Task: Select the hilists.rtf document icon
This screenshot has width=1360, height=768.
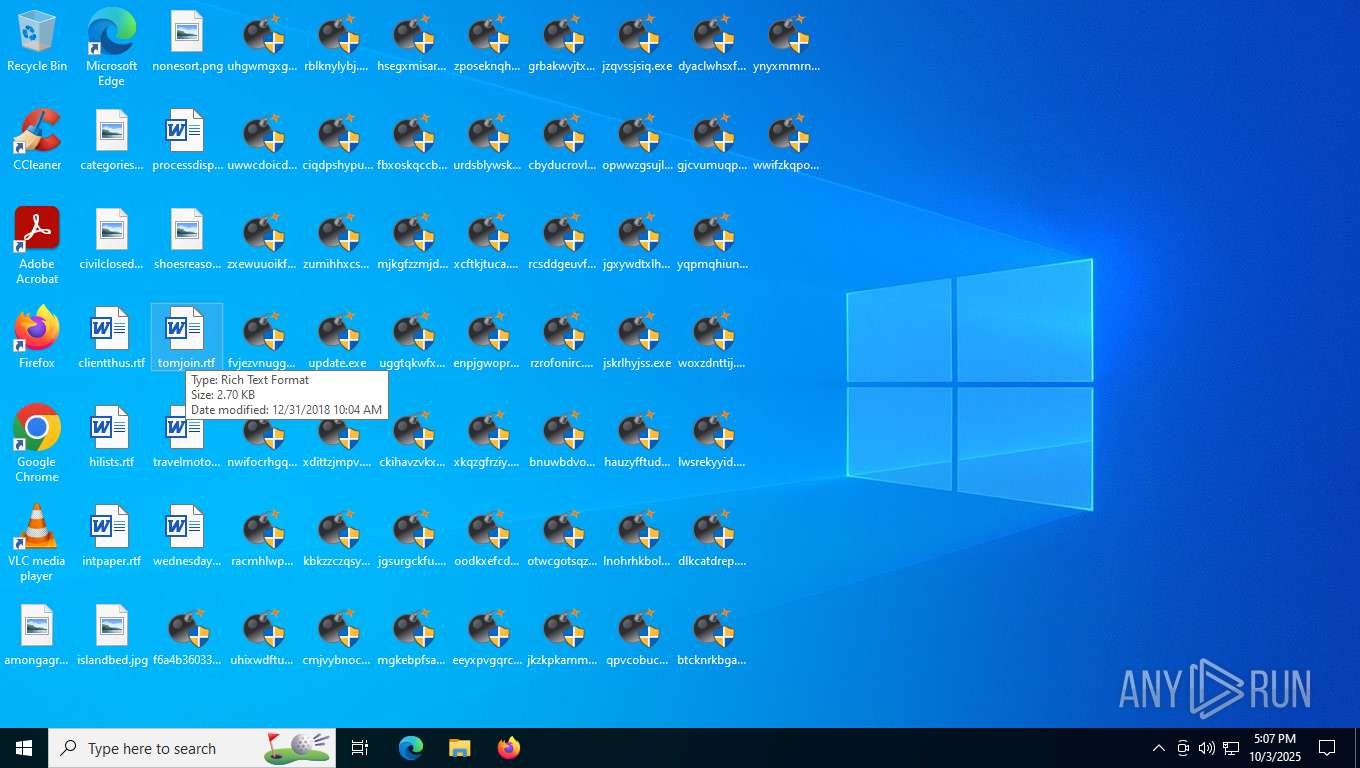Action: tap(111, 438)
